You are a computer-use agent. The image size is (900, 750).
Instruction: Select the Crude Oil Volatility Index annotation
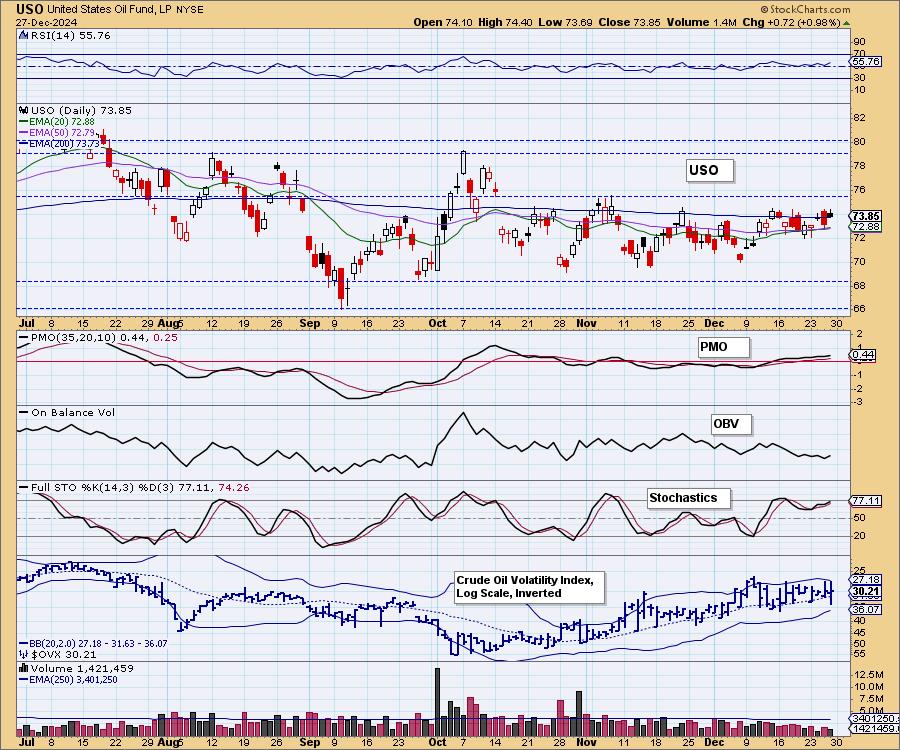529,586
